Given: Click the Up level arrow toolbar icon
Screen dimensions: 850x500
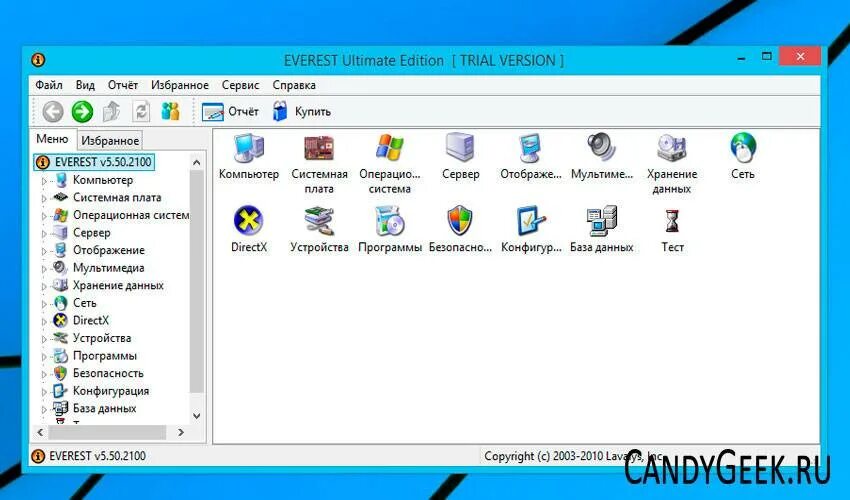Looking at the screenshot, I should (112, 112).
